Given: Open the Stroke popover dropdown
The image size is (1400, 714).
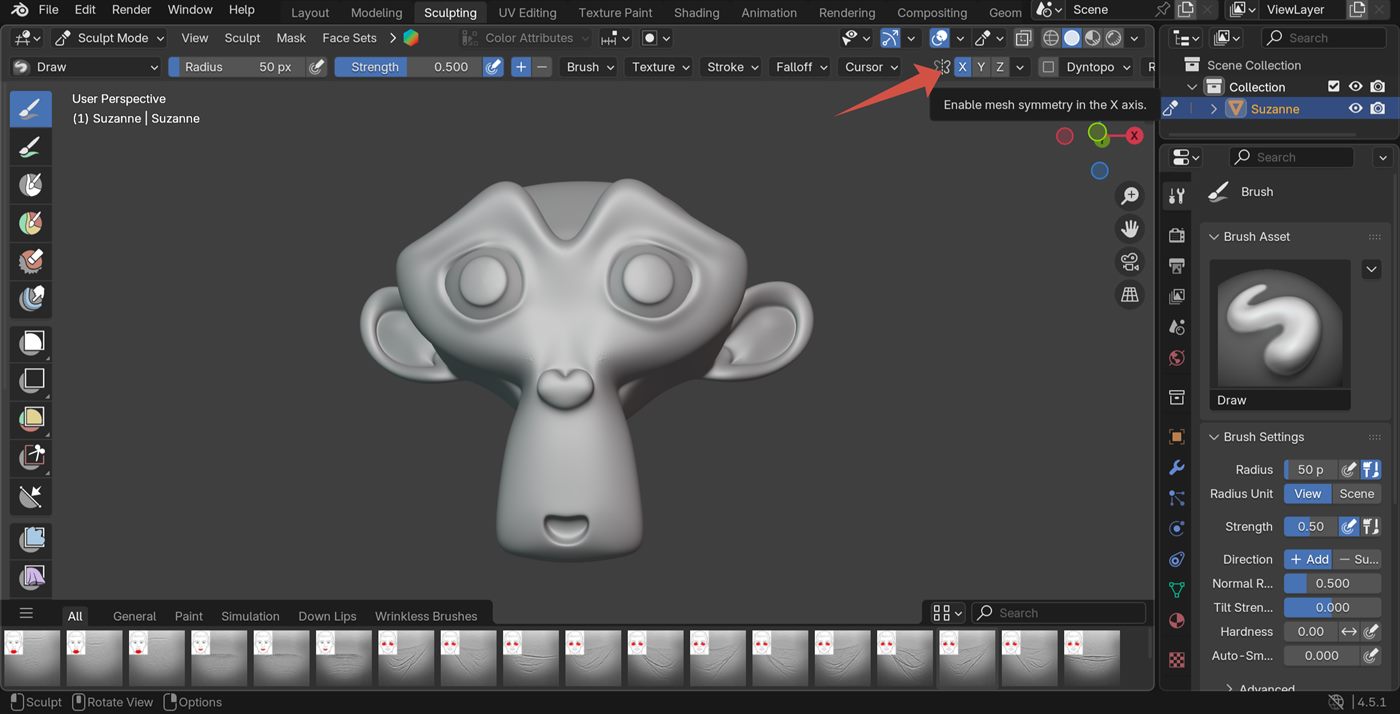Looking at the screenshot, I should (732, 67).
